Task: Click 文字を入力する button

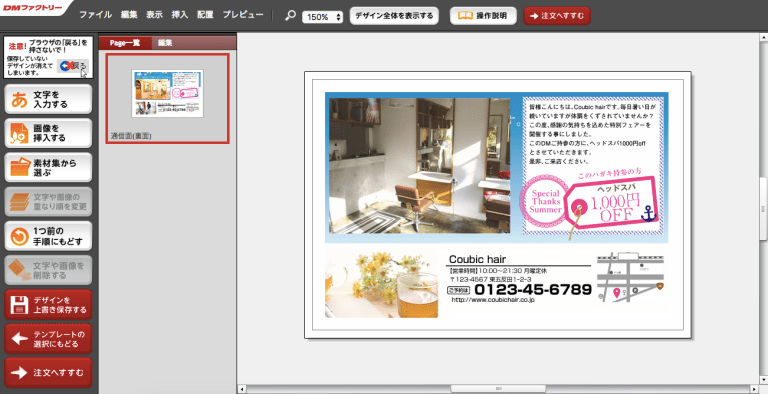Action: (48, 99)
